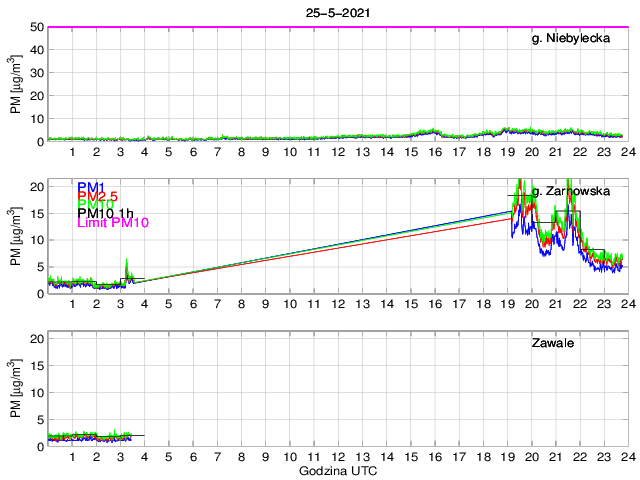
Task: Click hour 1 tick in bottom panel
Action: pyautogui.click(x=72, y=457)
